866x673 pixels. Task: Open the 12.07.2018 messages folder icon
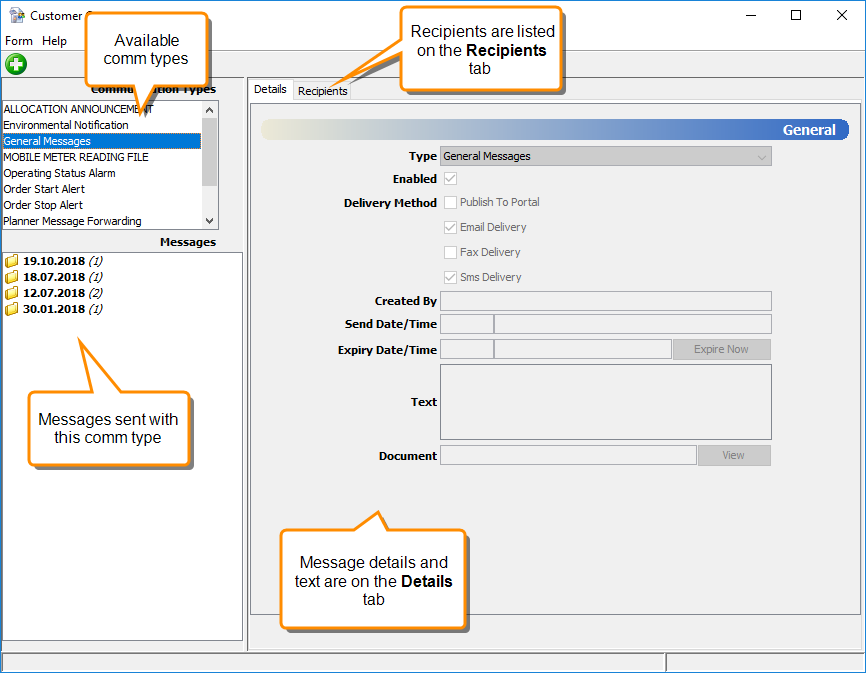point(12,293)
